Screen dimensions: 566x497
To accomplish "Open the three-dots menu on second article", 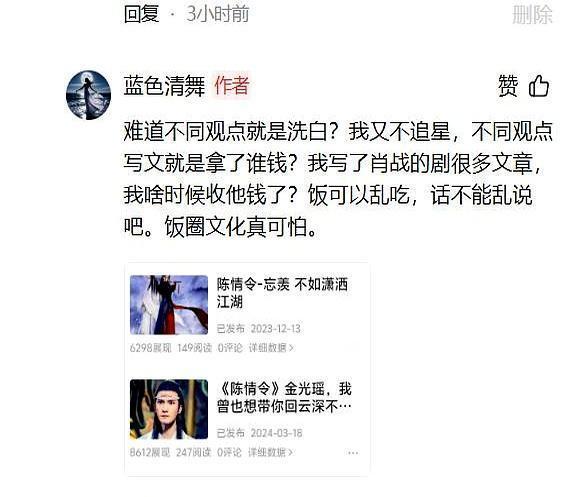I will (353, 453).
